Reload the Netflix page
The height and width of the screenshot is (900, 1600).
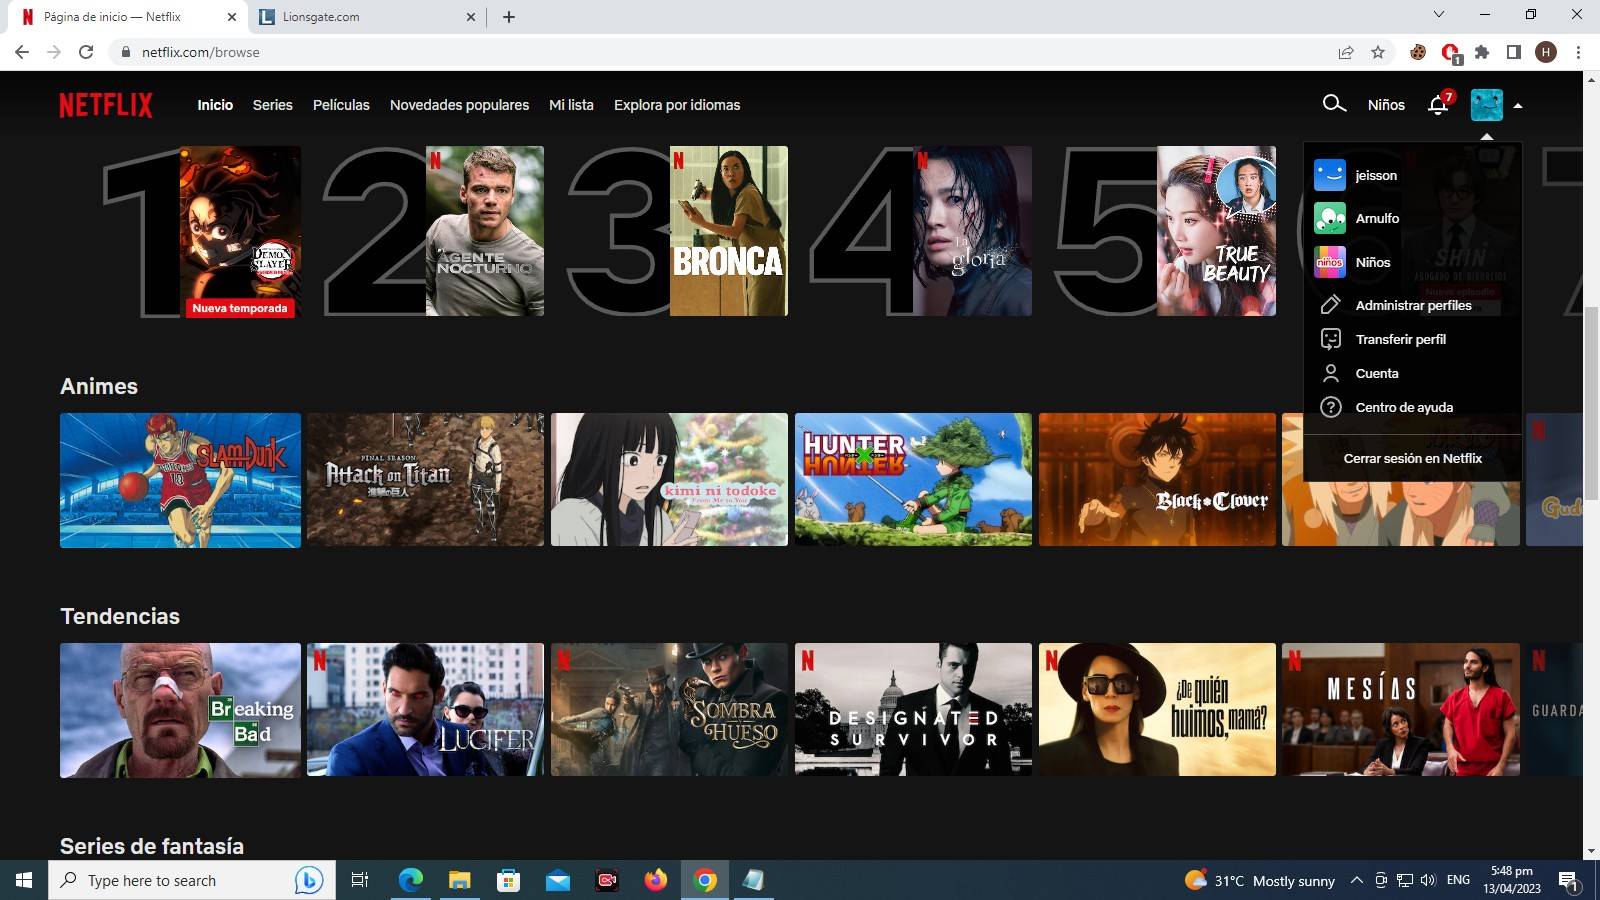86,52
